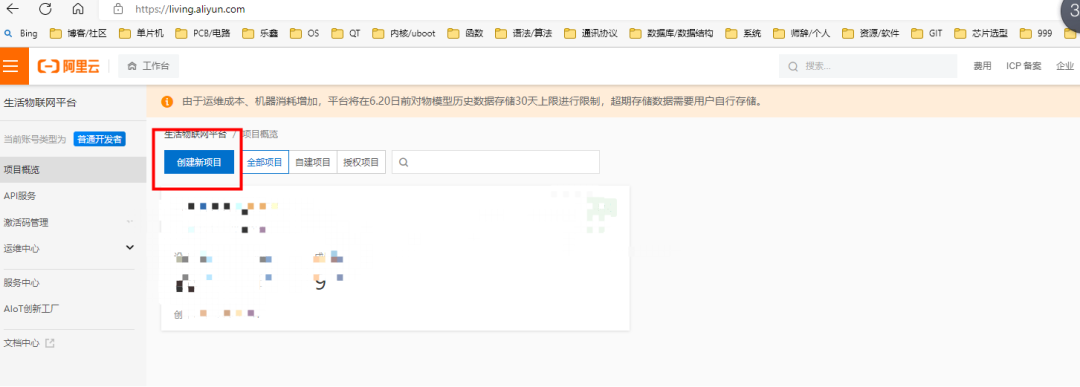The height and width of the screenshot is (387, 1080).
Task: Click the project search input box
Action: coord(496,162)
